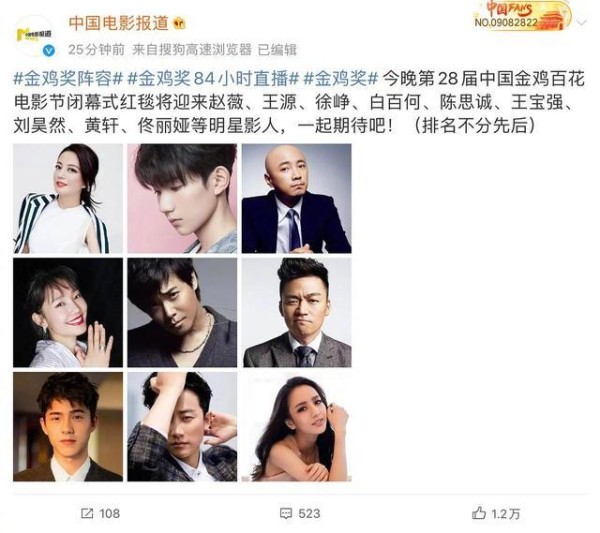The image size is (600, 533).
Task: Click the blue verified badge on avatar
Action: (x=49, y=50)
